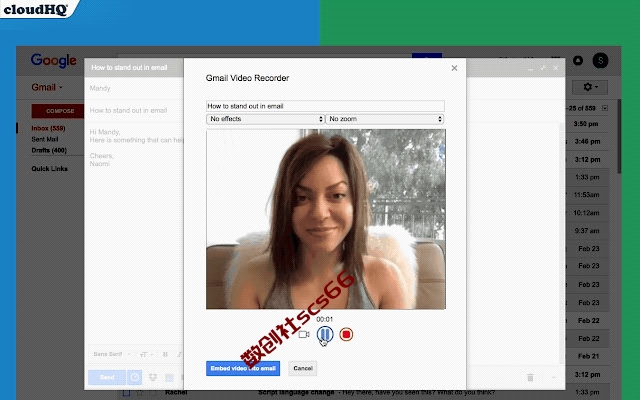Click Embed video into email
Image resolution: width=640 pixels, height=400 pixels.
[x=243, y=368]
